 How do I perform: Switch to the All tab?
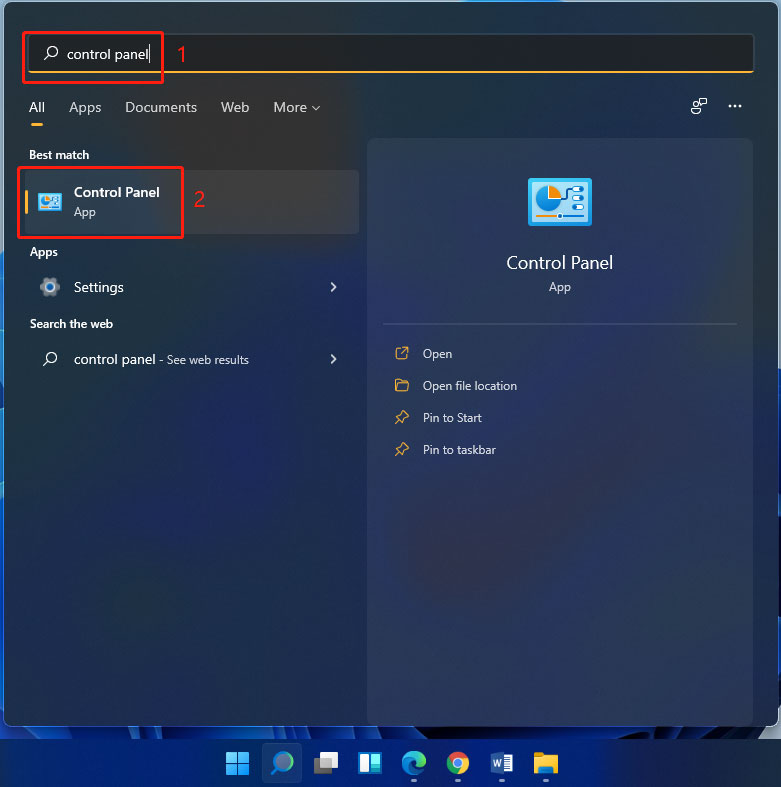click(37, 107)
